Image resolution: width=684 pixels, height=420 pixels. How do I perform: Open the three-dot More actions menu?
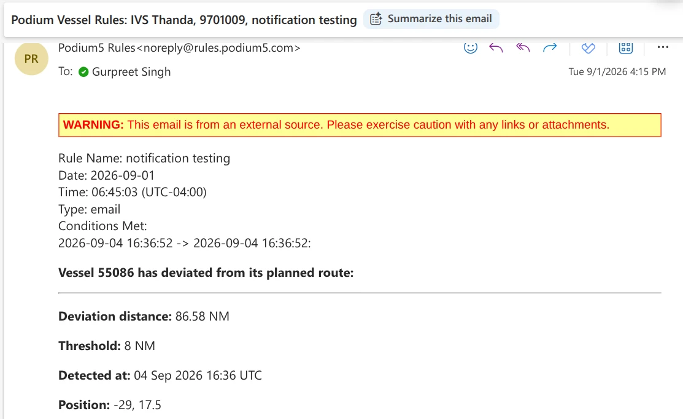click(663, 47)
